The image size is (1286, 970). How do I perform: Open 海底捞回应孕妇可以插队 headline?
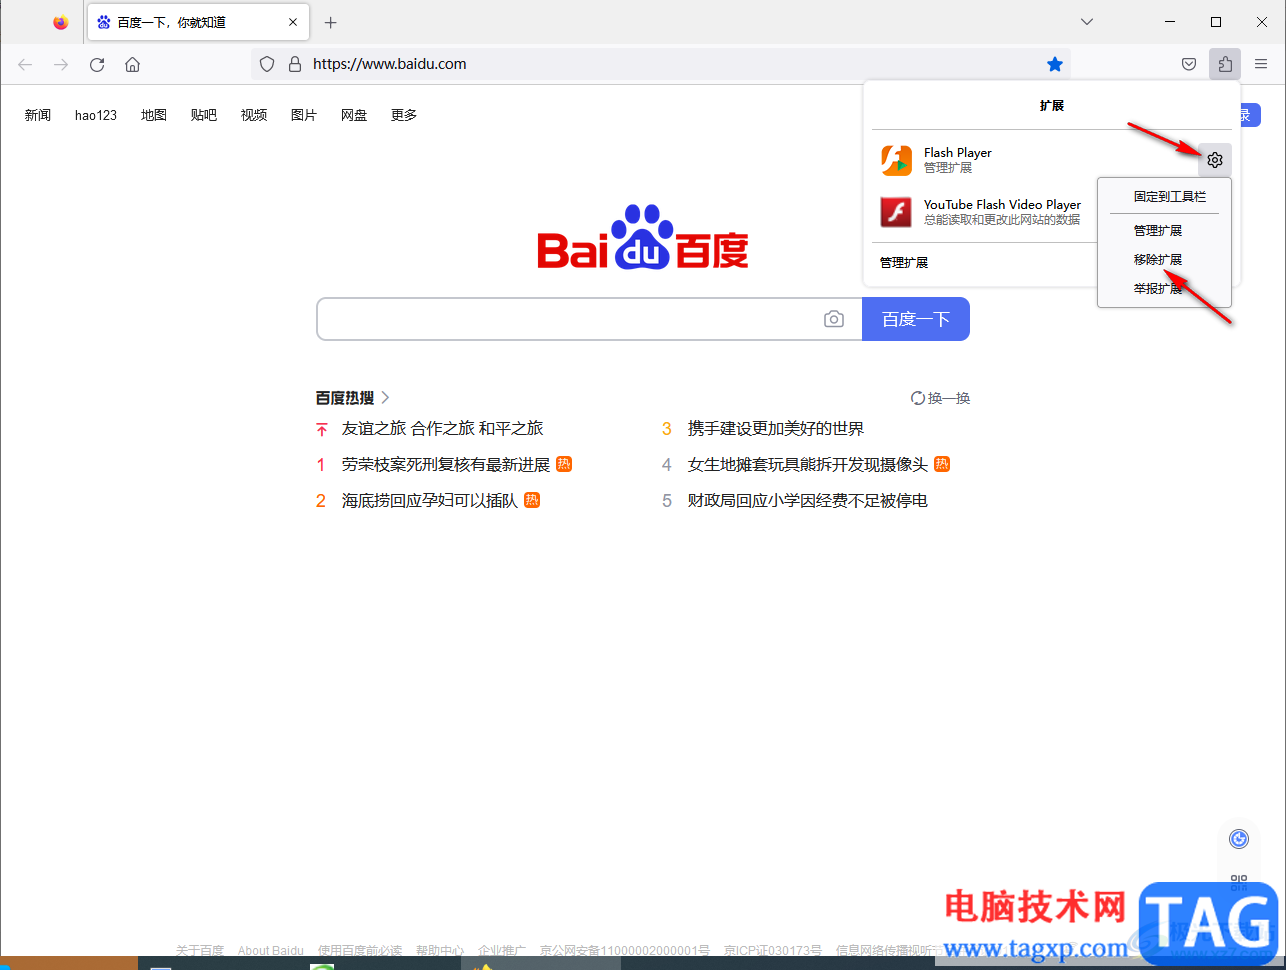coord(430,501)
